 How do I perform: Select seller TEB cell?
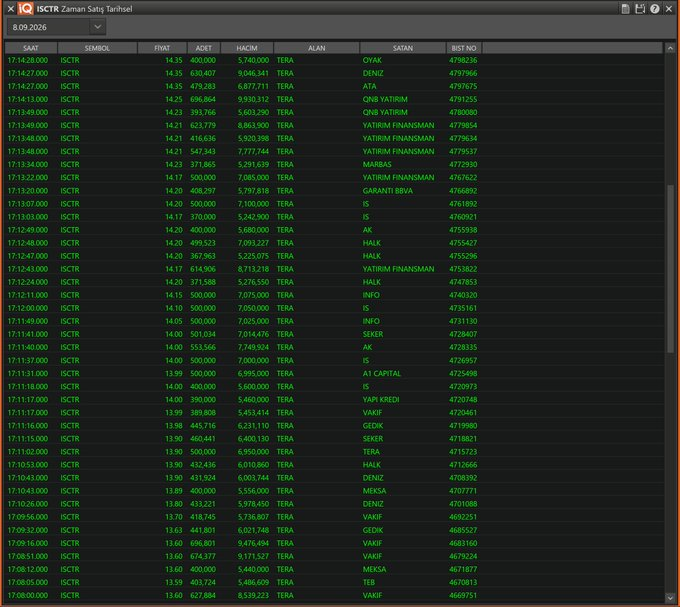(369, 582)
